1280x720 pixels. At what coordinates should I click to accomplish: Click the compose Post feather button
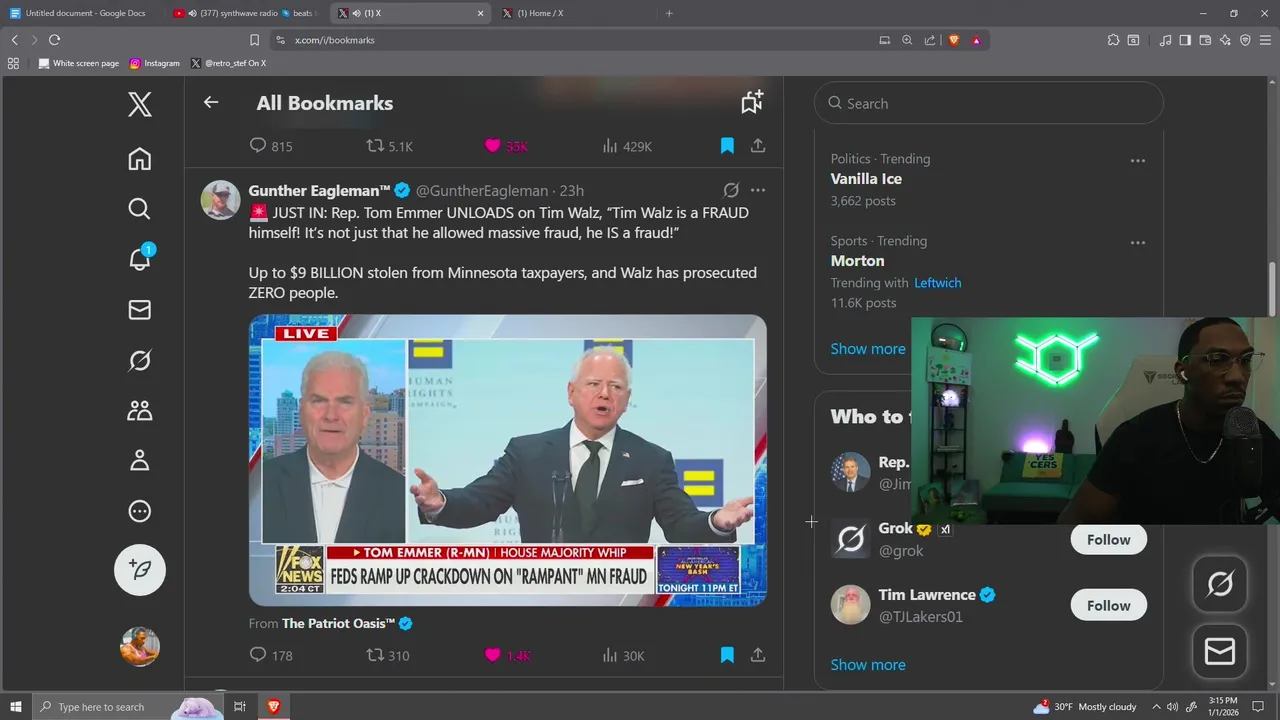(140, 569)
